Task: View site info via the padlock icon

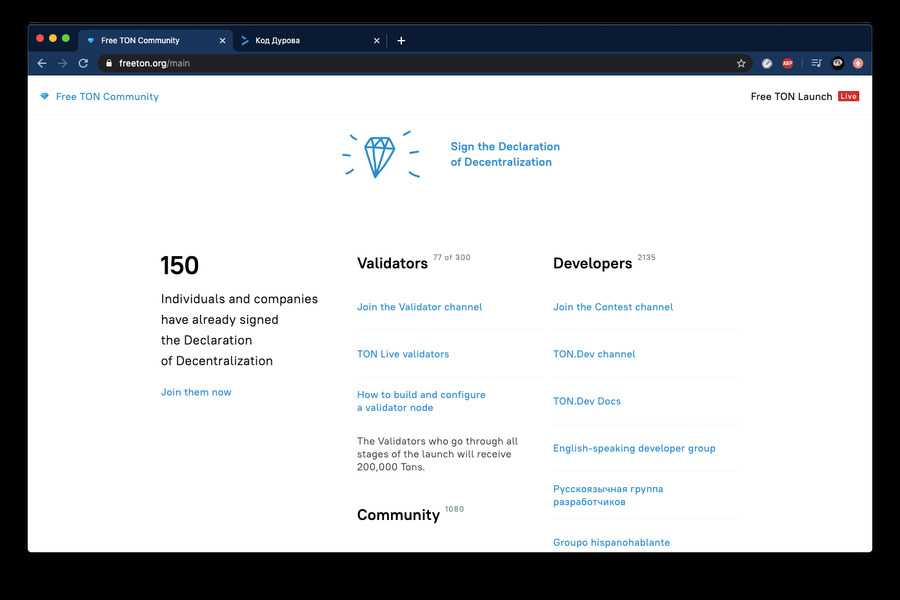Action: point(109,63)
